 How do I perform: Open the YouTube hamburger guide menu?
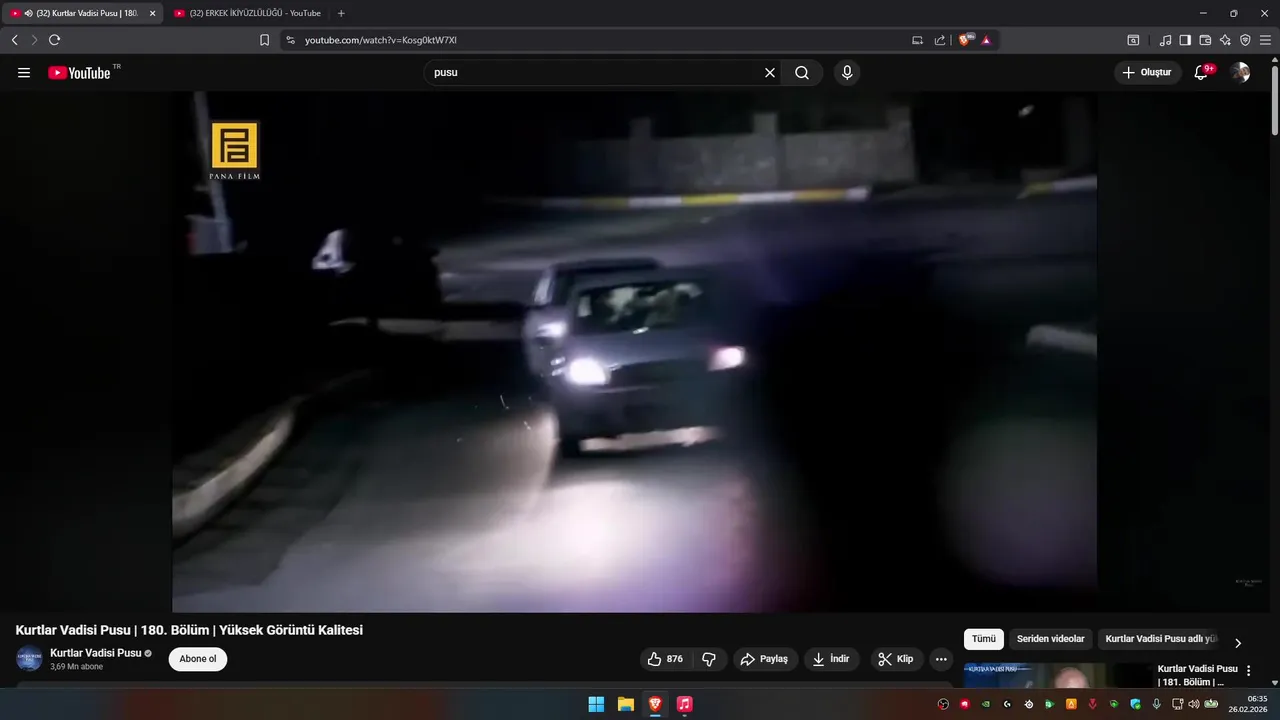pyautogui.click(x=24, y=73)
